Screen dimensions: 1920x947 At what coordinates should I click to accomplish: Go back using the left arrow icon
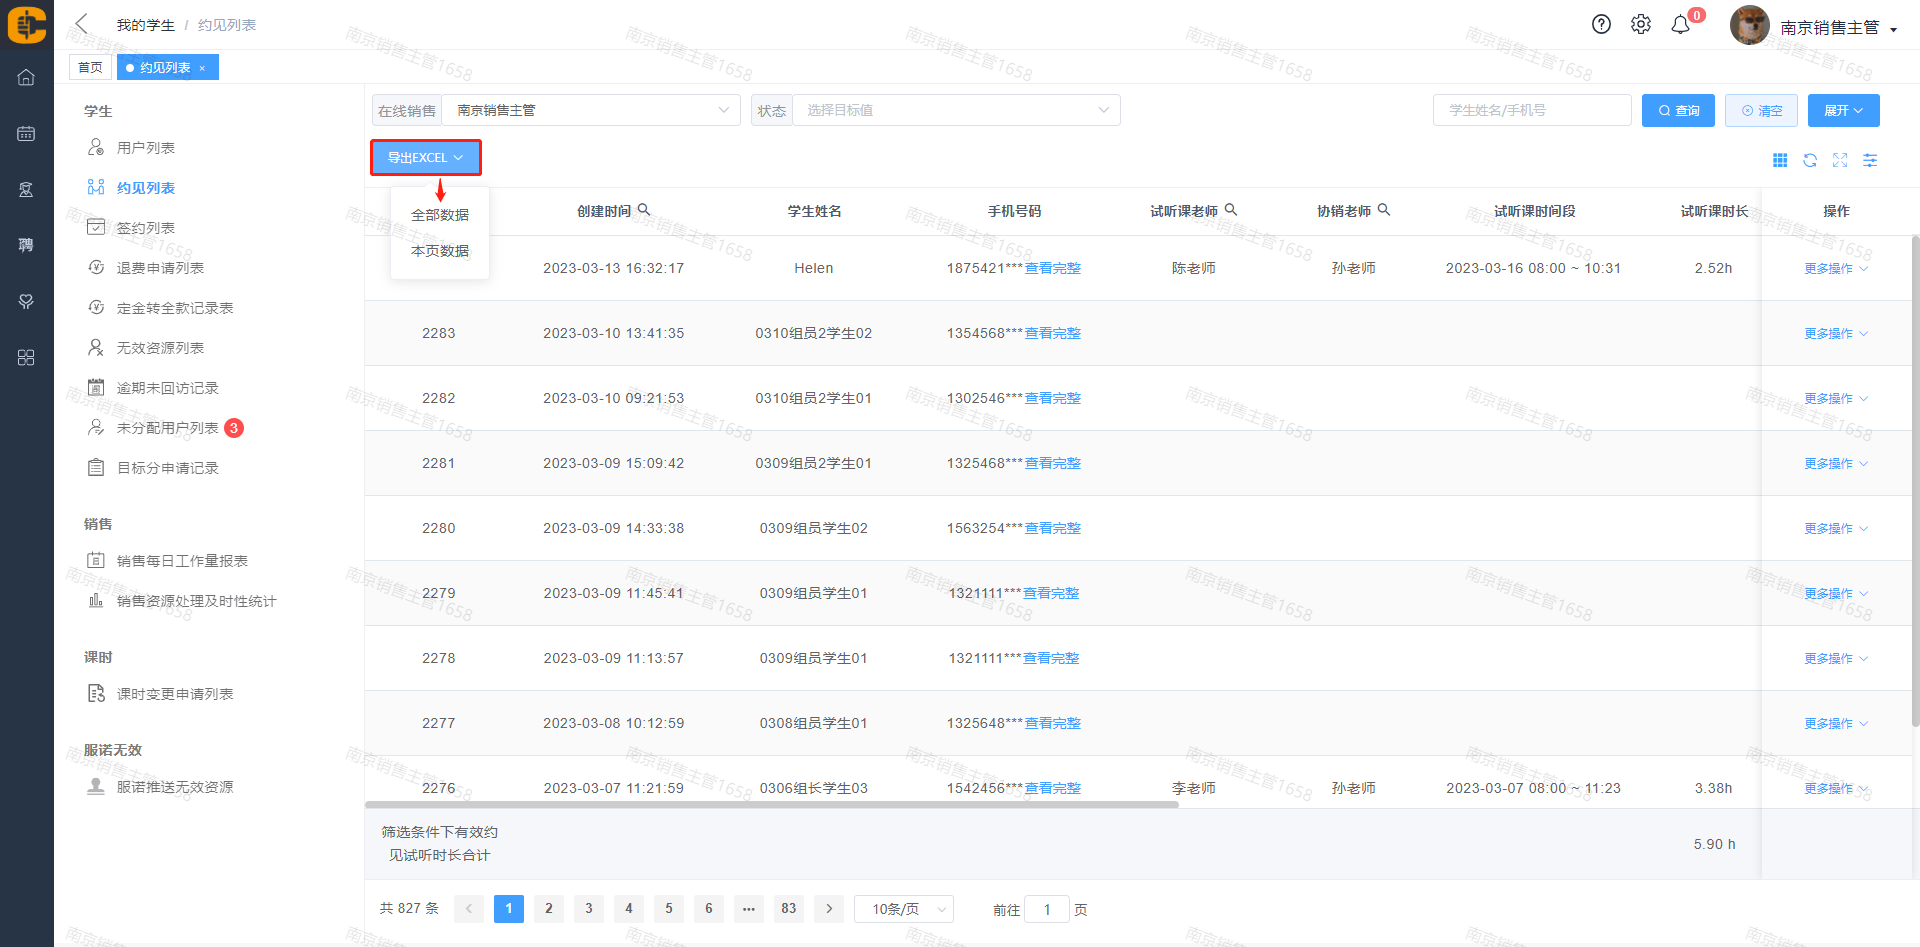click(x=82, y=24)
